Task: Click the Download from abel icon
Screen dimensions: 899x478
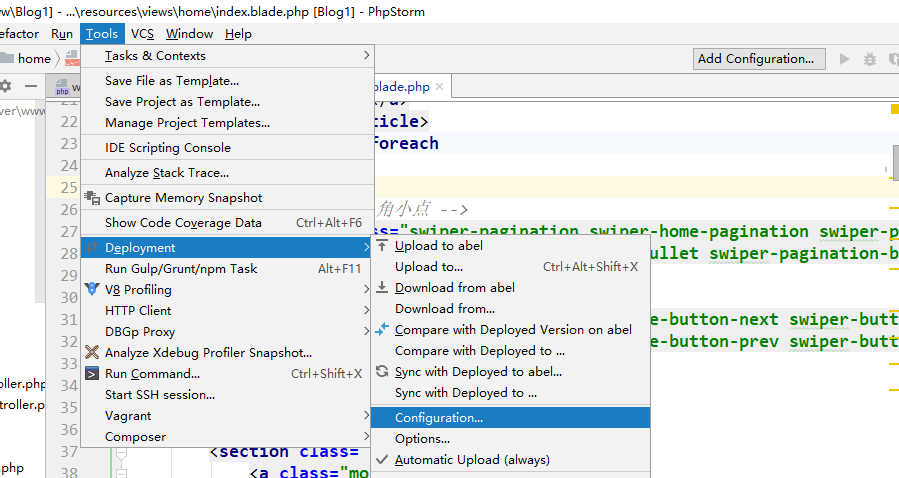Action: [382, 287]
